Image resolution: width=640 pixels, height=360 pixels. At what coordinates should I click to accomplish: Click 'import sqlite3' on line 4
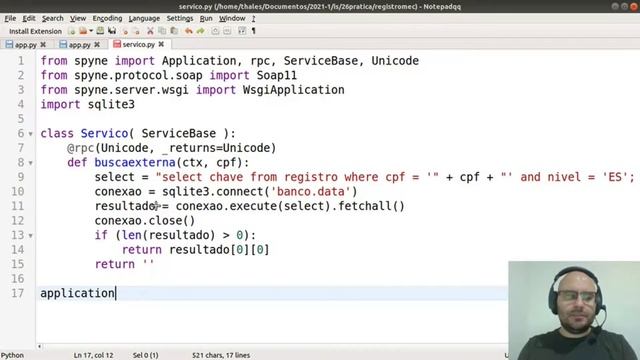(x=87, y=104)
